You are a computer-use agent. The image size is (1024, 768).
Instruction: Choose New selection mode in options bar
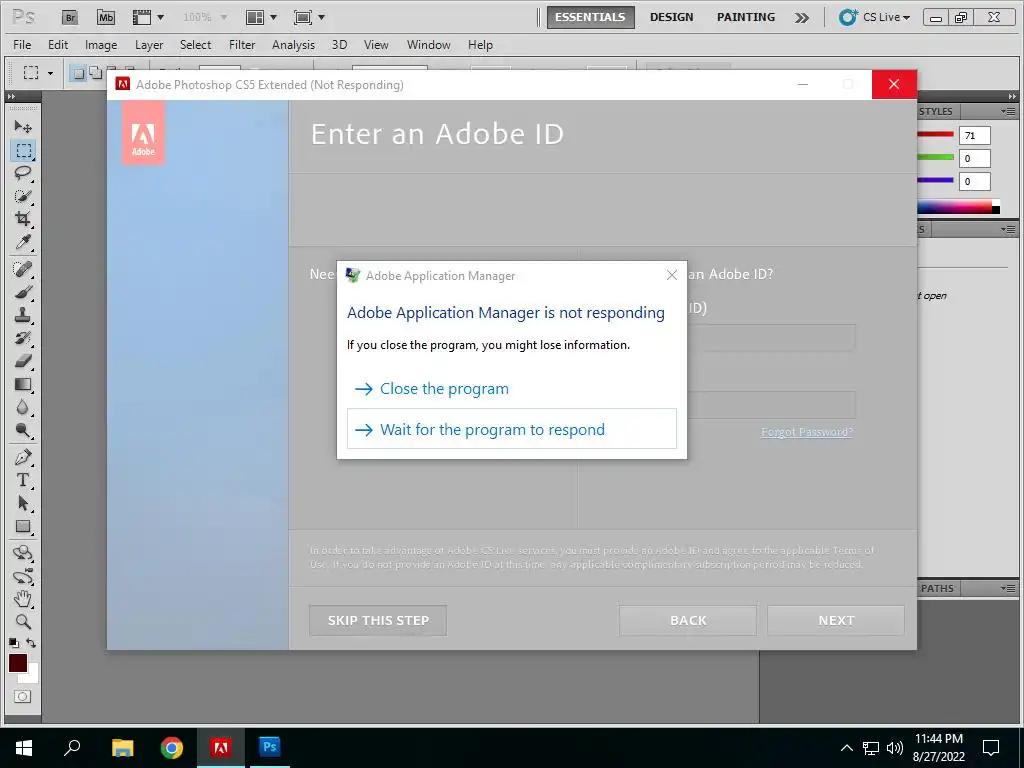click(78, 73)
